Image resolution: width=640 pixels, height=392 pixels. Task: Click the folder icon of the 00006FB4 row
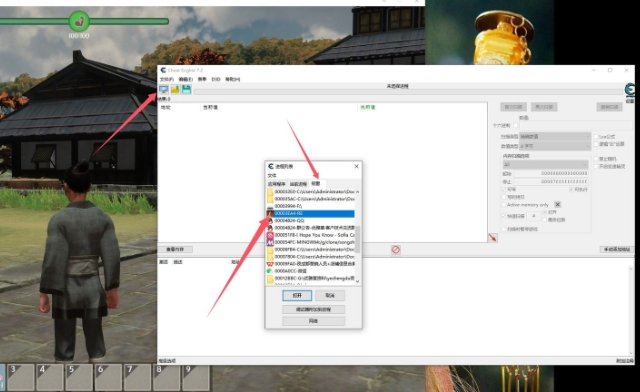click(270, 249)
